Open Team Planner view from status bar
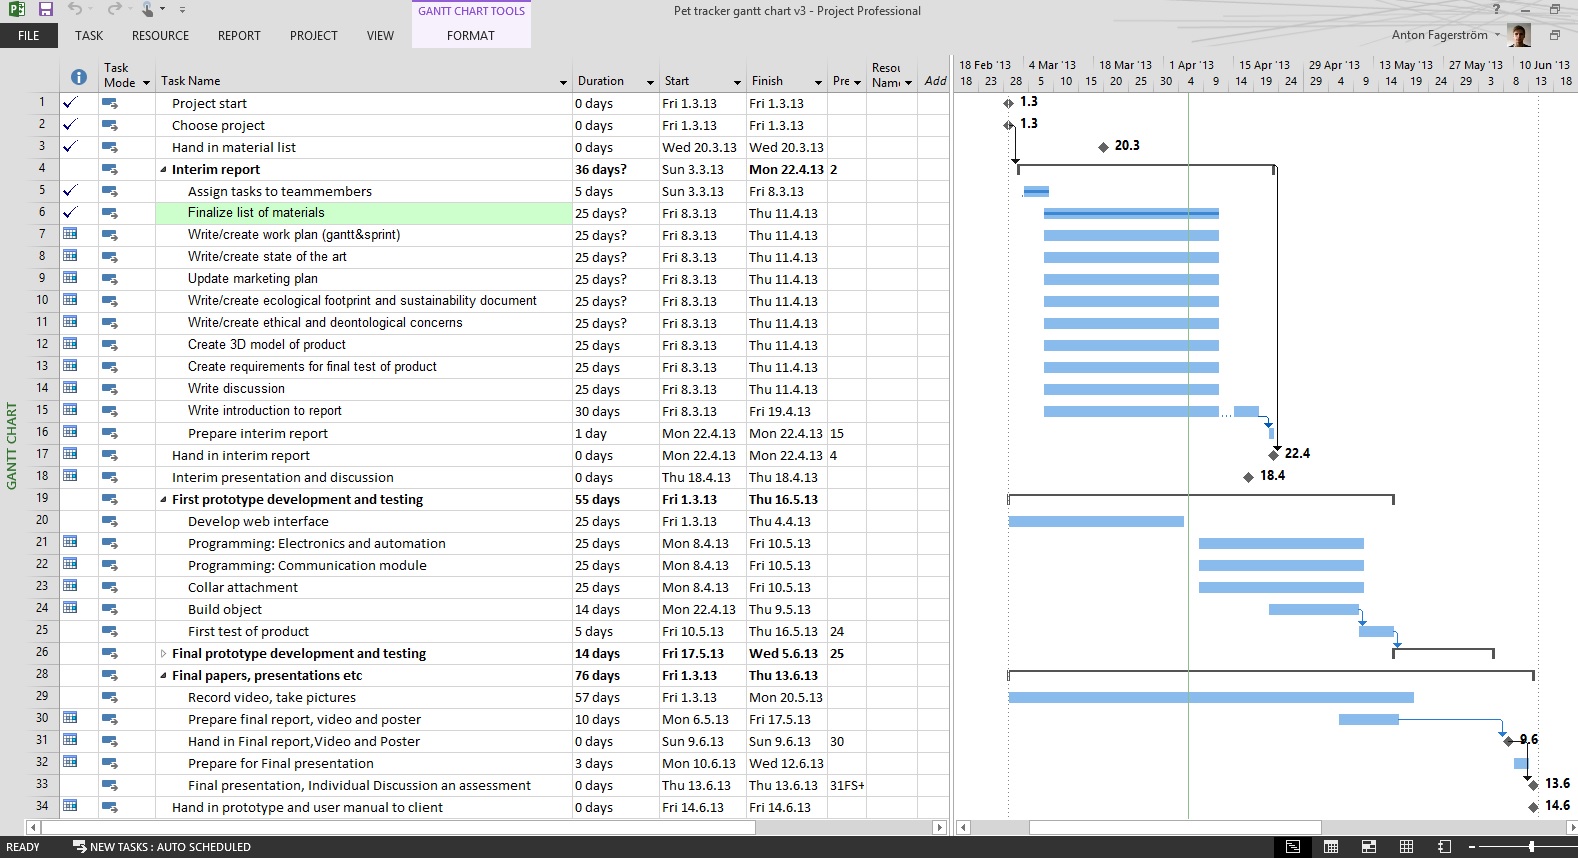The width and height of the screenshot is (1578, 858). pyautogui.click(x=1368, y=847)
